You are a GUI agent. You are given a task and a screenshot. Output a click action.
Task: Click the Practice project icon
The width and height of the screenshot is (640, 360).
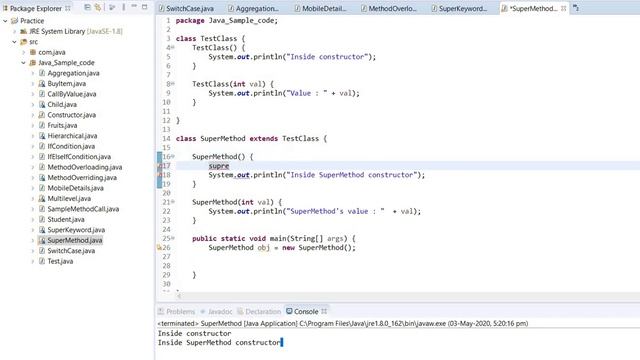(15, 21)
